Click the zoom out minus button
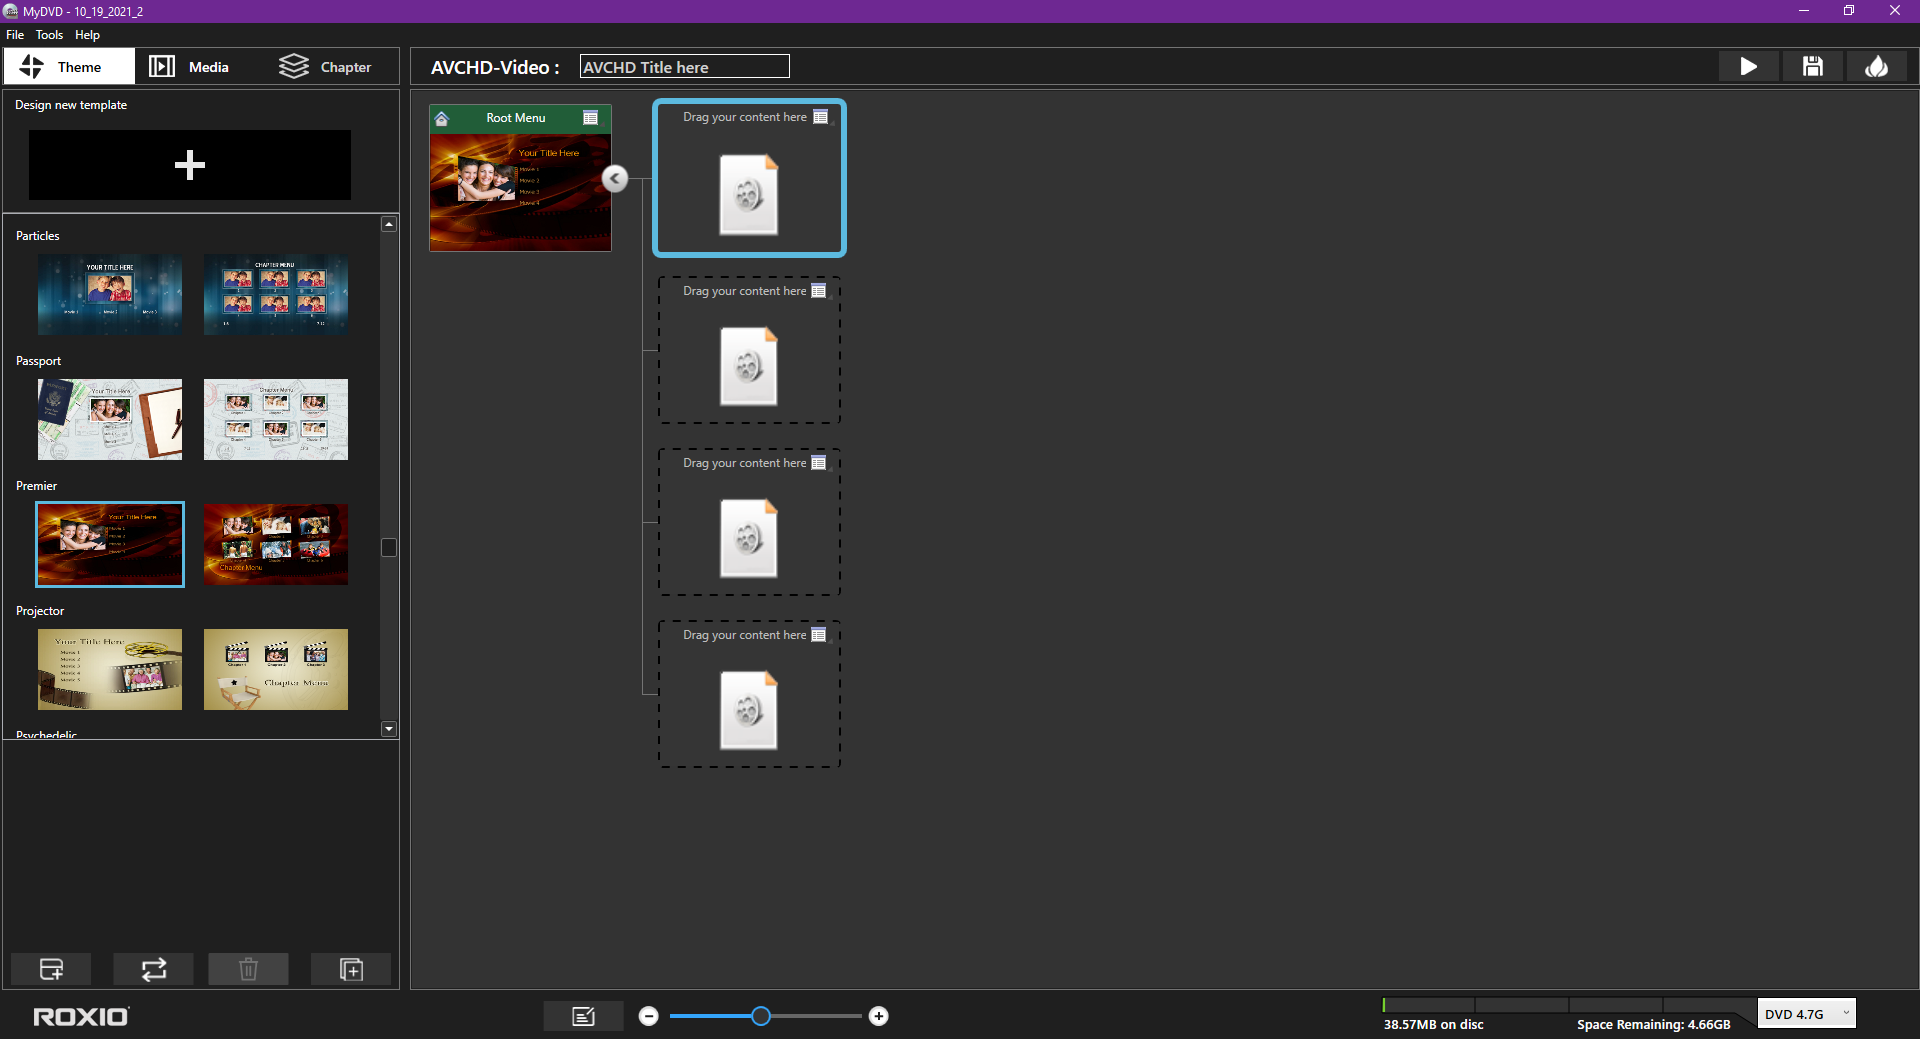This screenshot has height=1039, width=1920. point(649,1016)
